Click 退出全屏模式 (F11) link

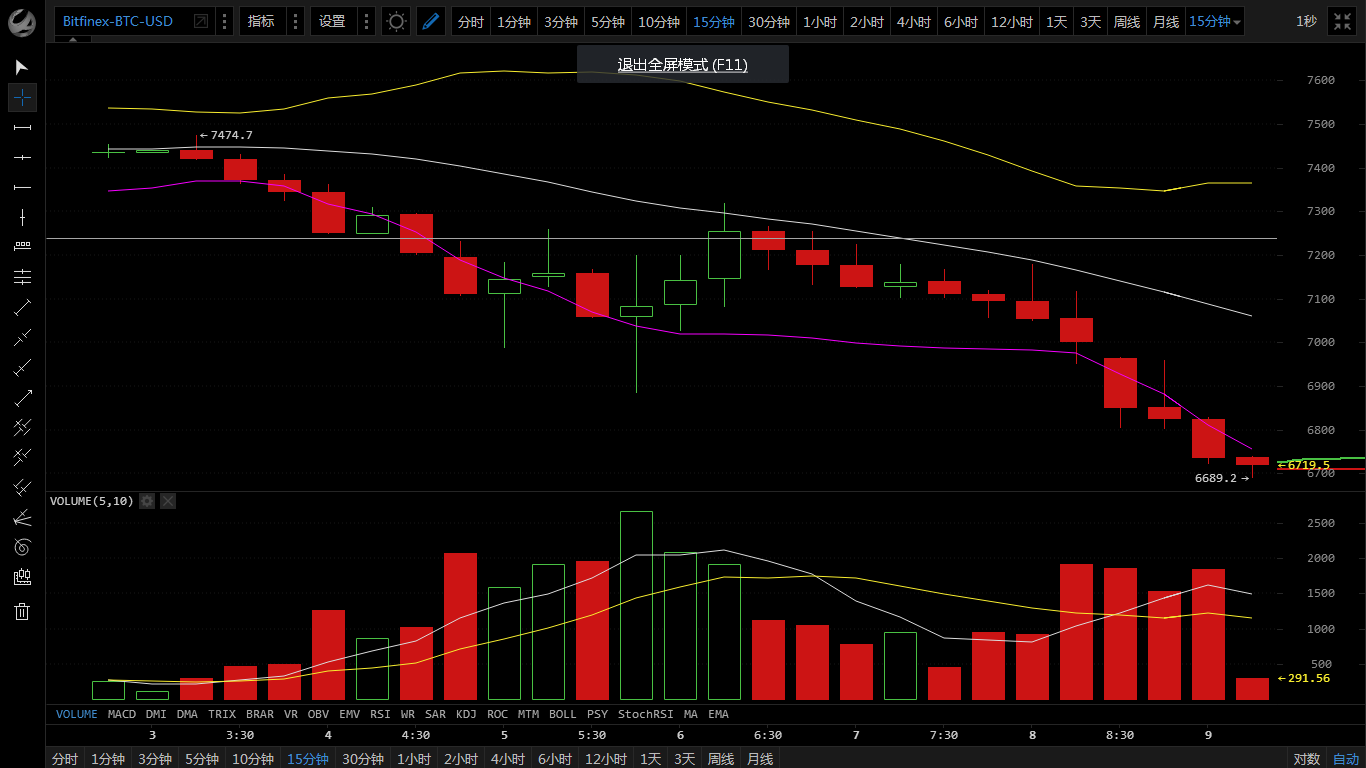tap(683, 65)
